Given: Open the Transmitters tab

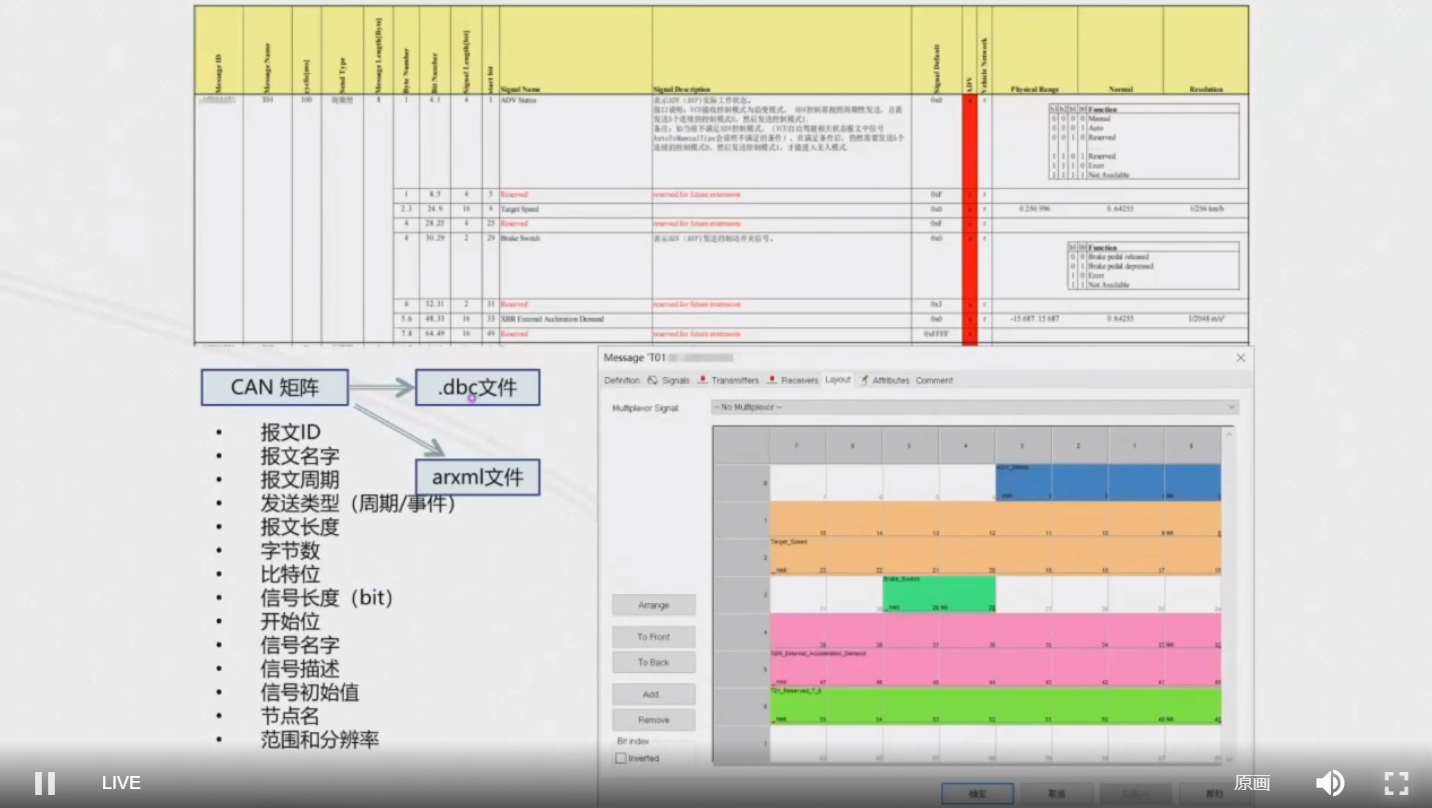Looking at the screenshot, I should coord(729,380).
